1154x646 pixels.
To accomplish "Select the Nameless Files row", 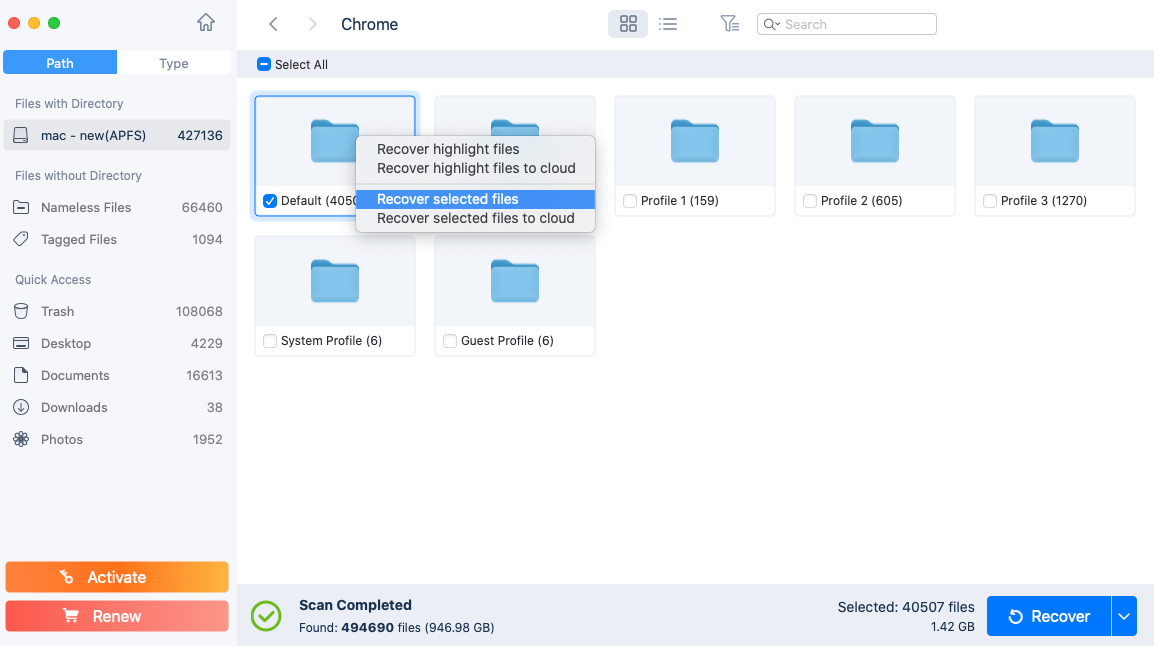I will 117,207.
